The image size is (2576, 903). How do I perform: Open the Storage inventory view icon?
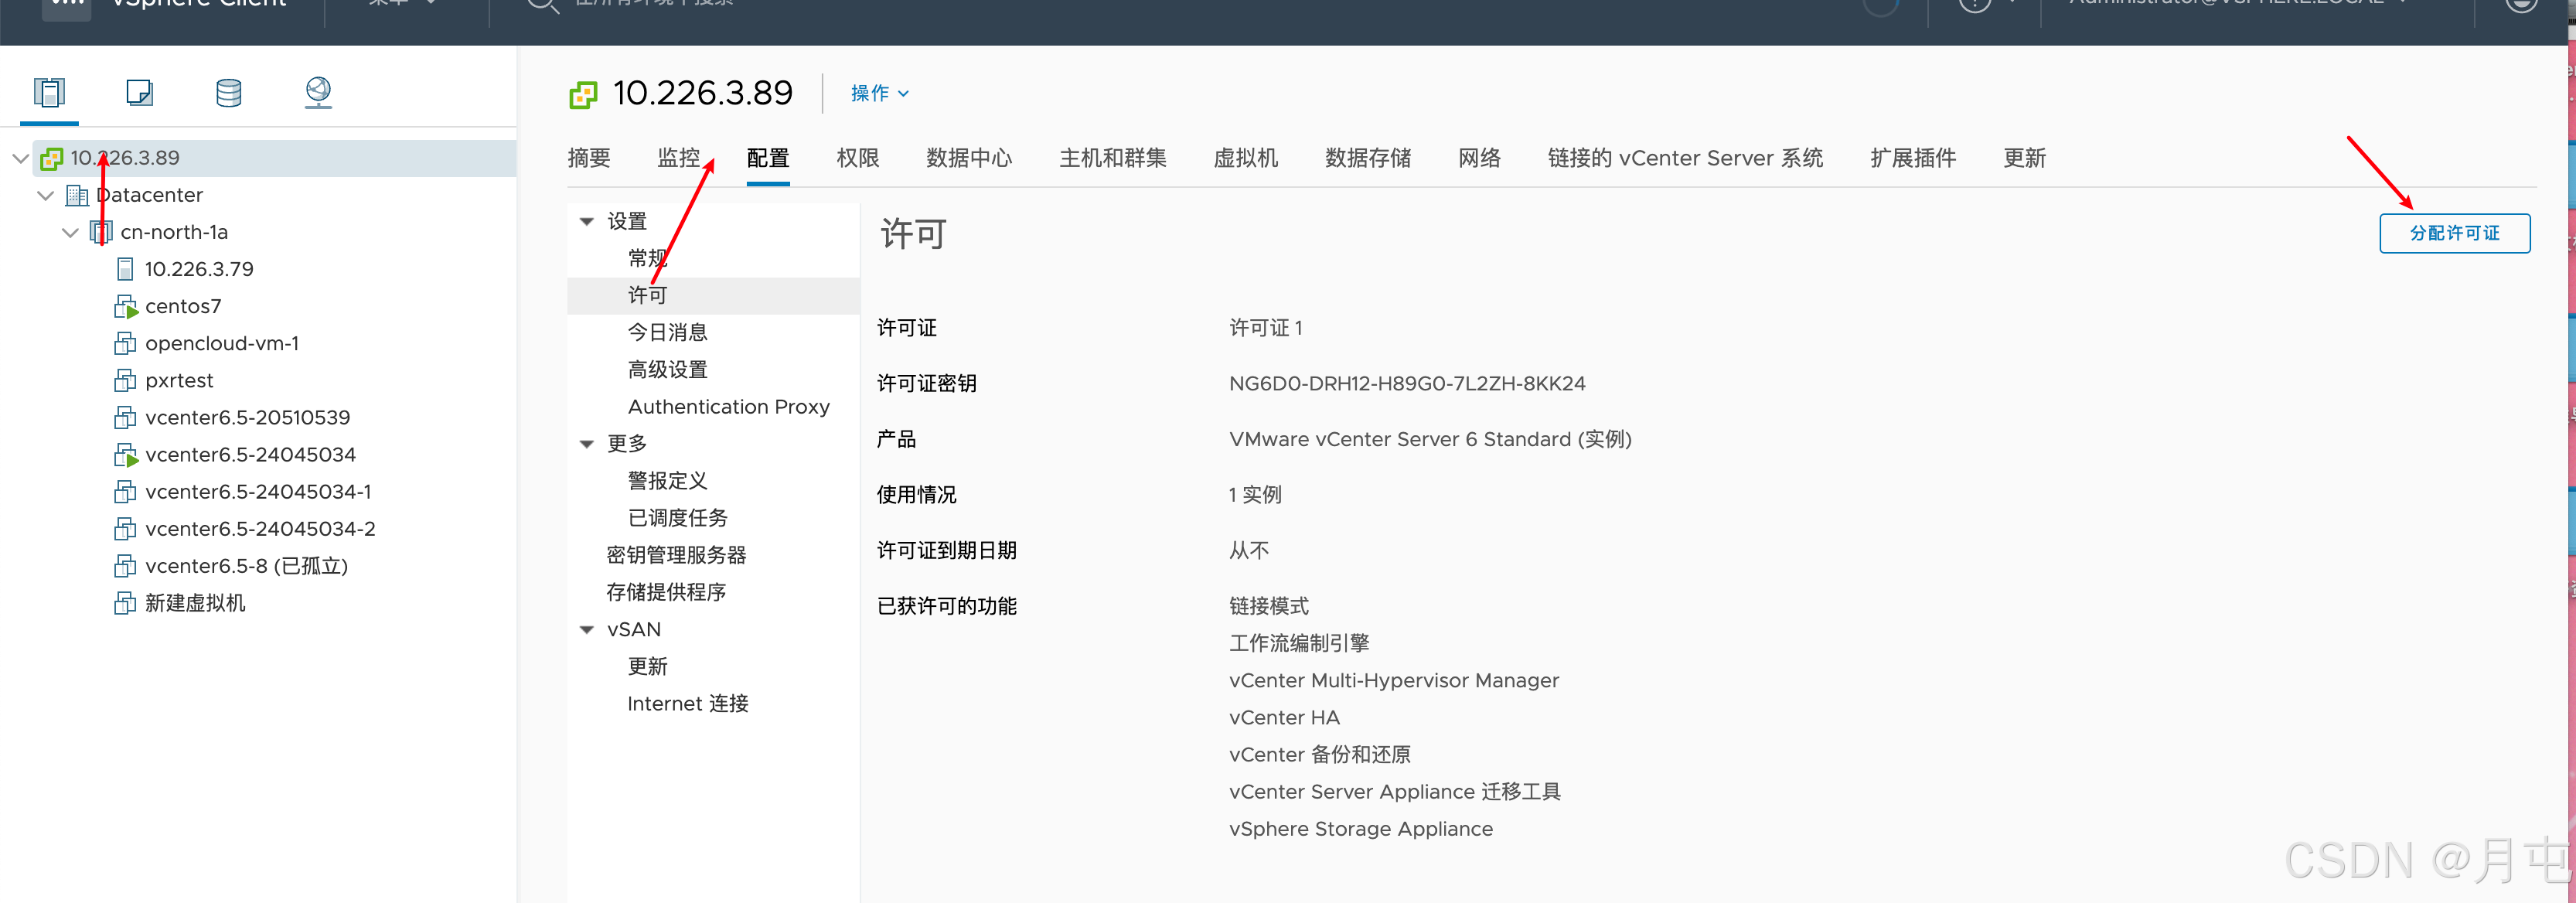(228, 93)
